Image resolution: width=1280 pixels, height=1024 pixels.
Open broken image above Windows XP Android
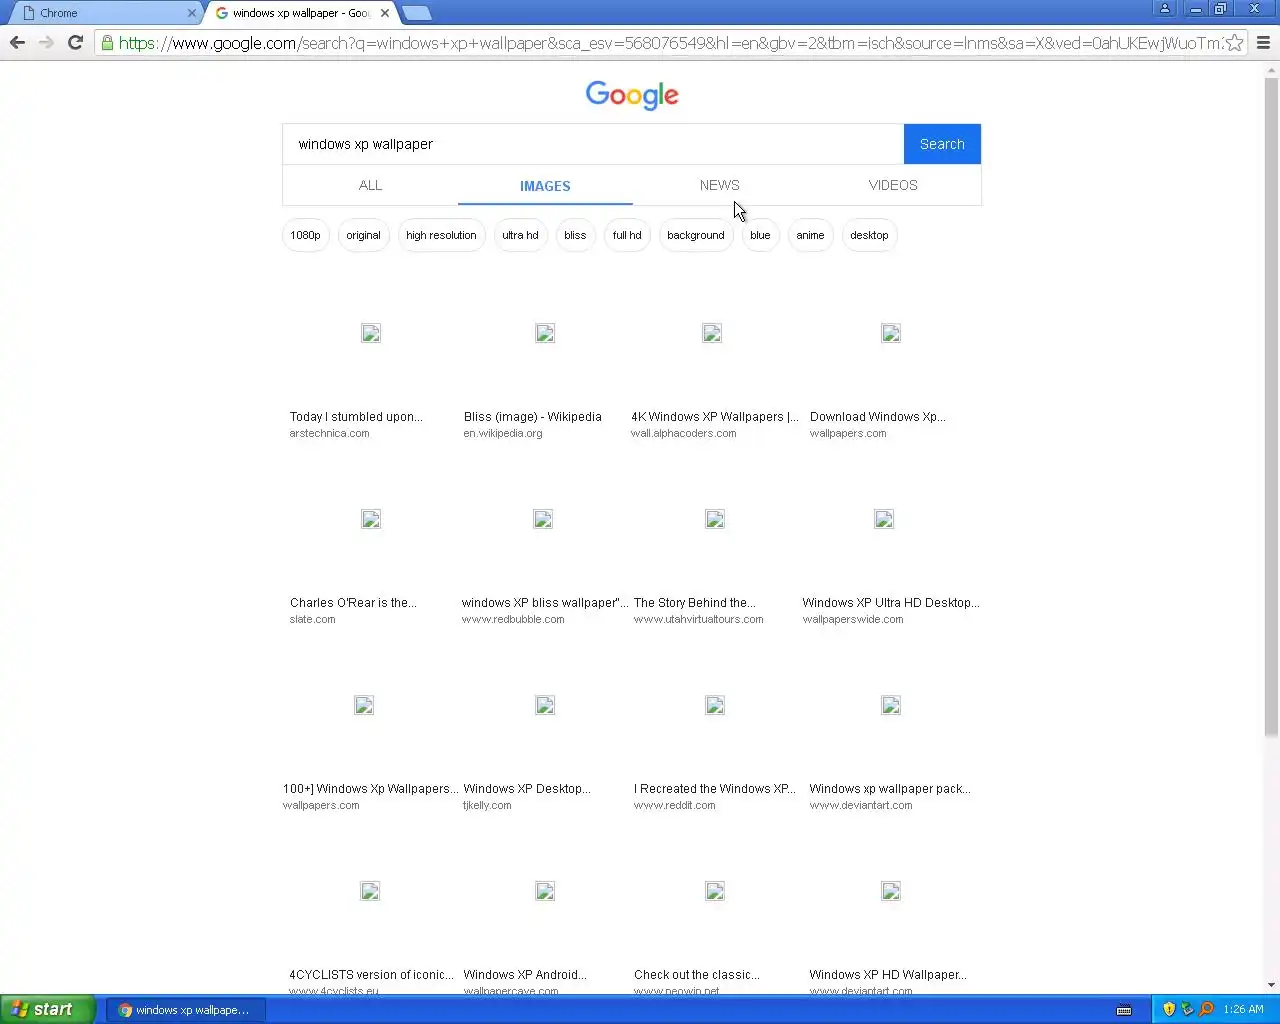coord(545,891)
